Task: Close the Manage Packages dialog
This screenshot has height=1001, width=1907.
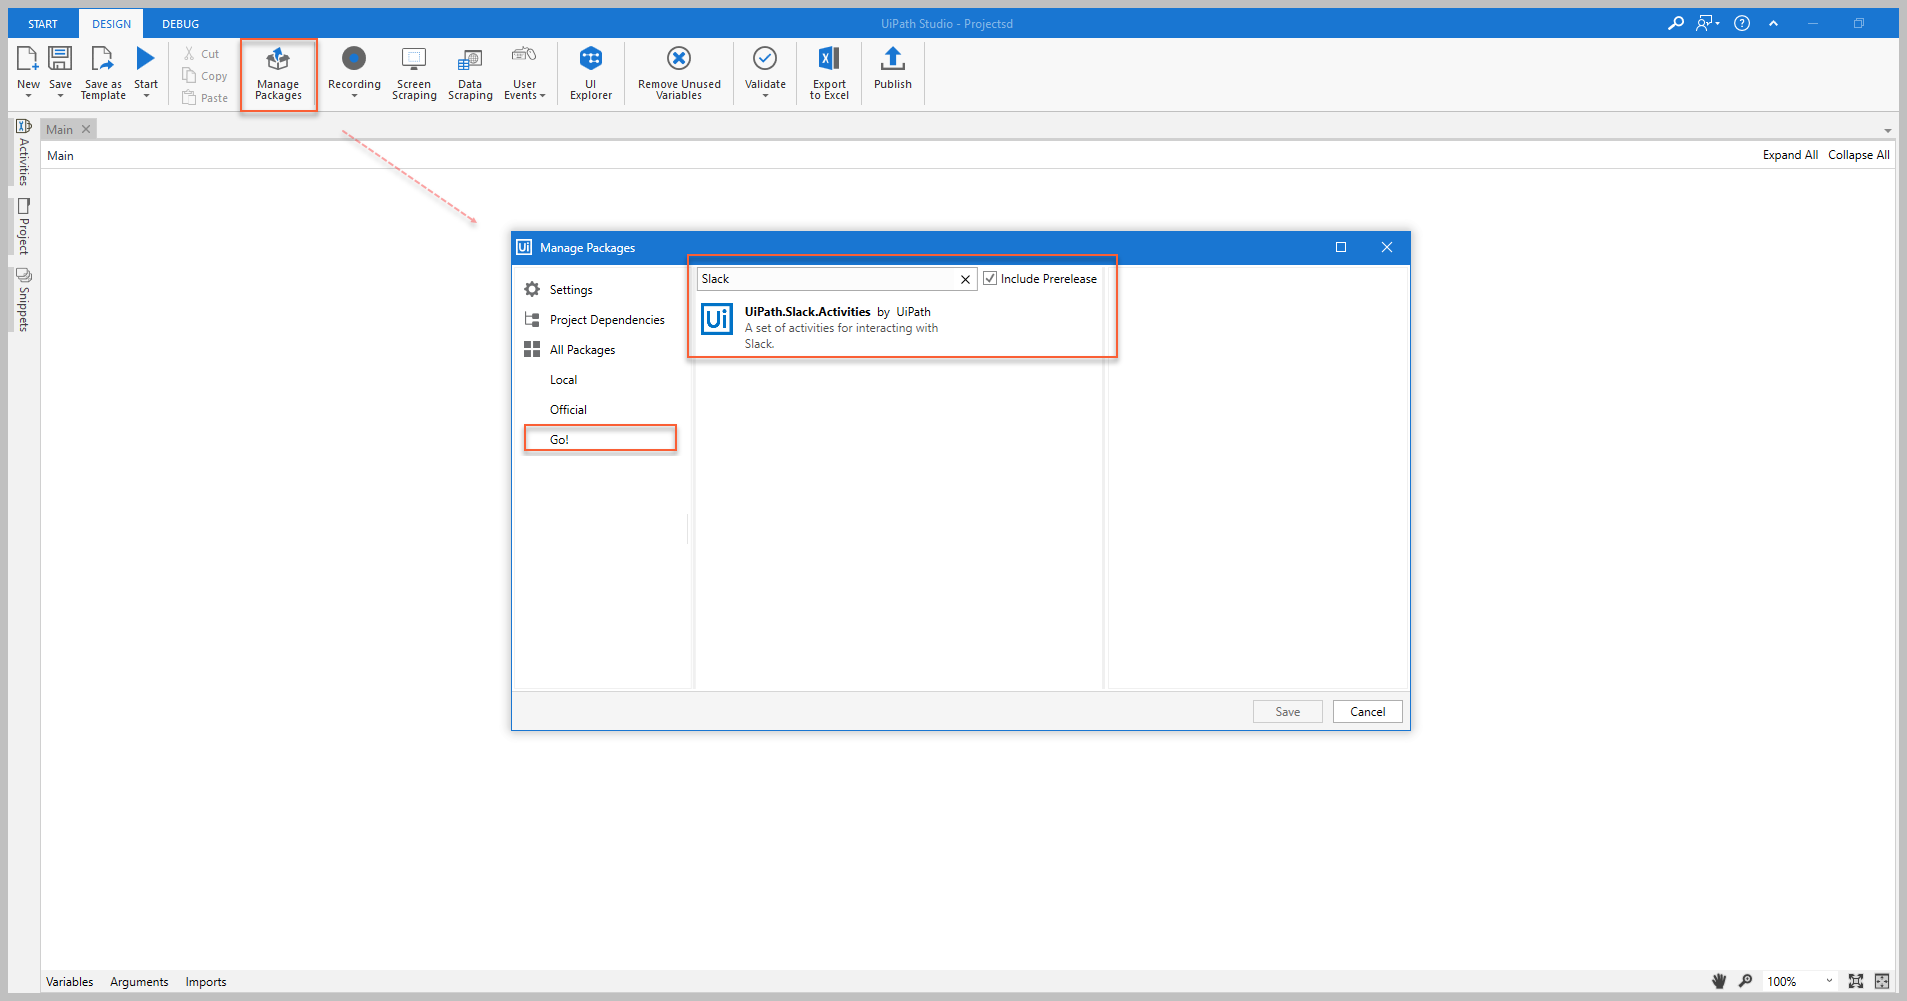Action: point(1387,247)
